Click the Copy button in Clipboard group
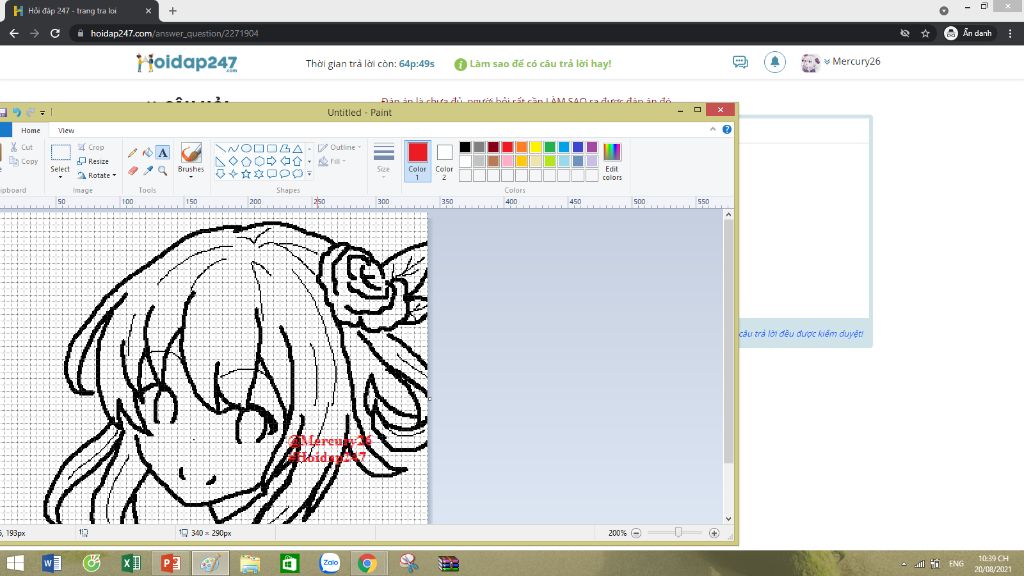Viewport: 1024px width, 576px height. click(x=24, y=161)
